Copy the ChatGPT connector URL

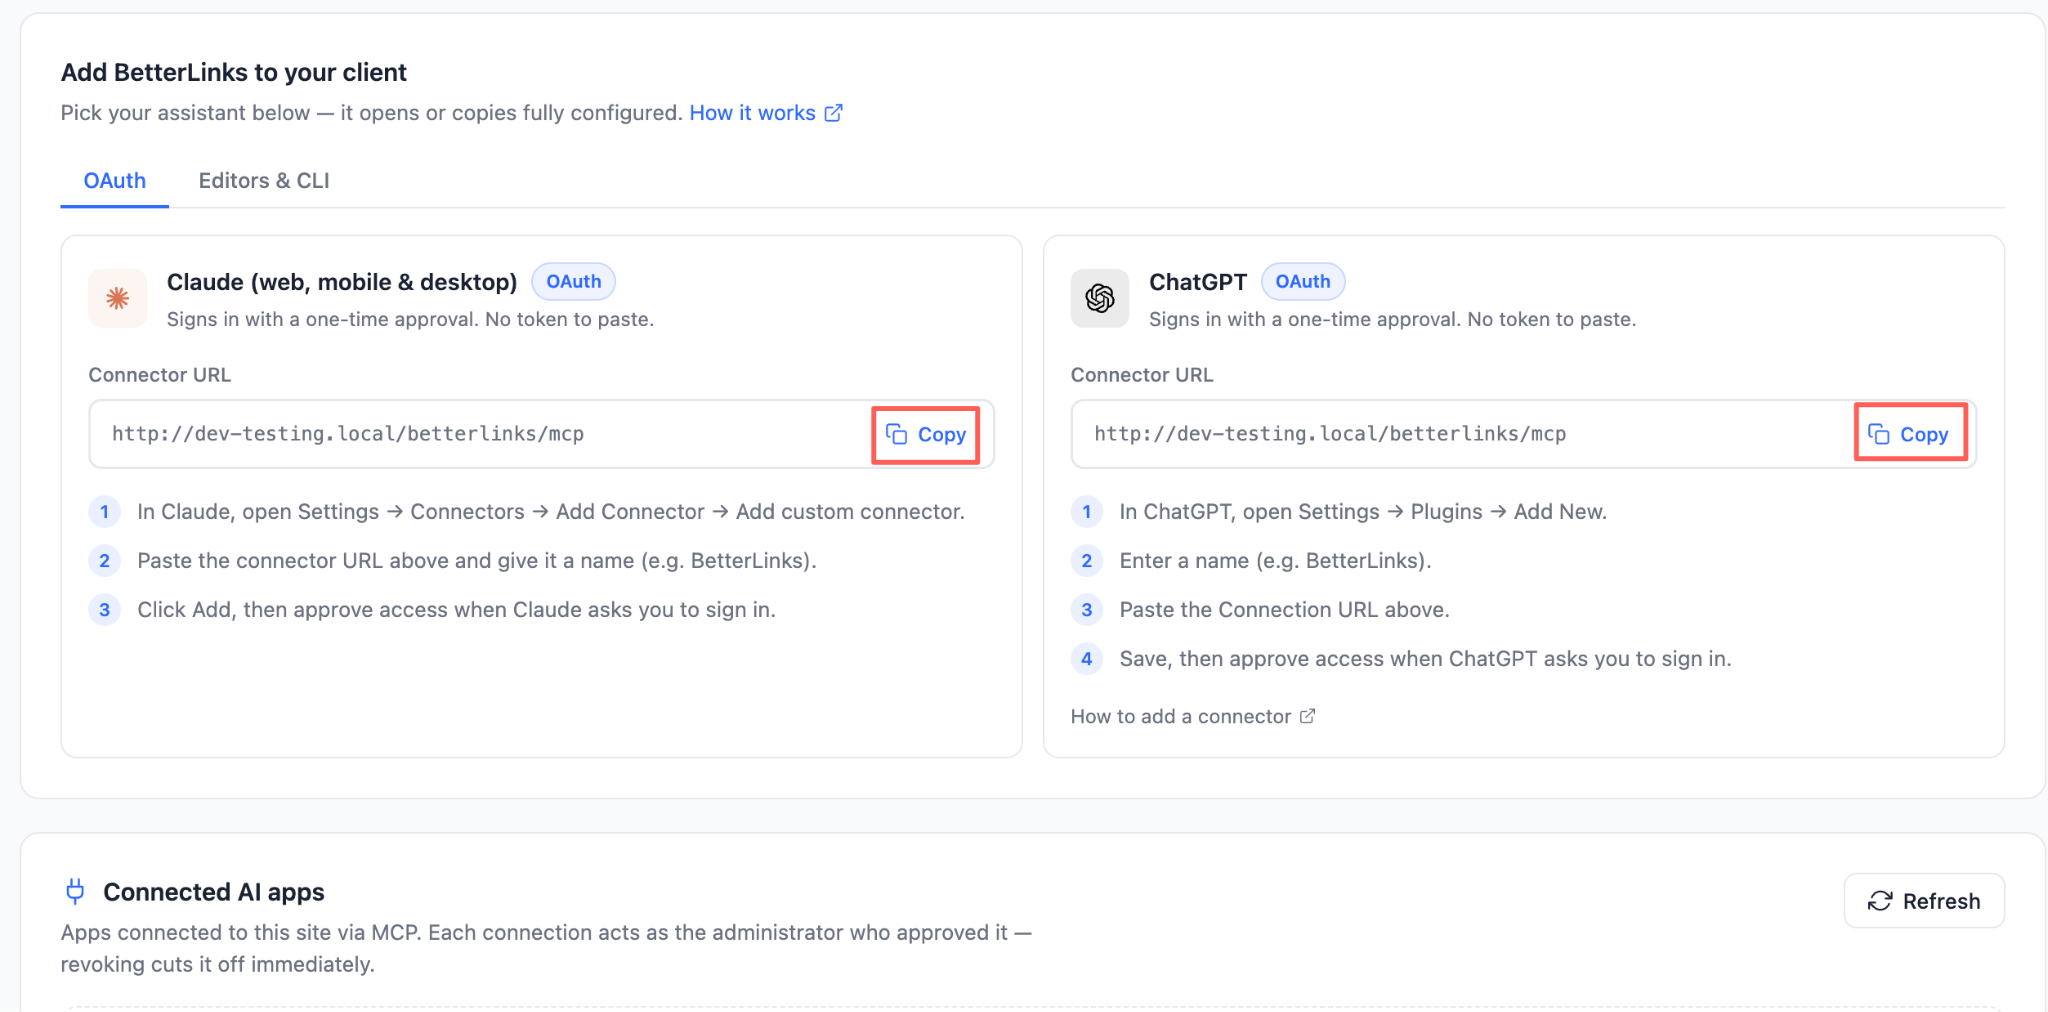coord(1909,434)
